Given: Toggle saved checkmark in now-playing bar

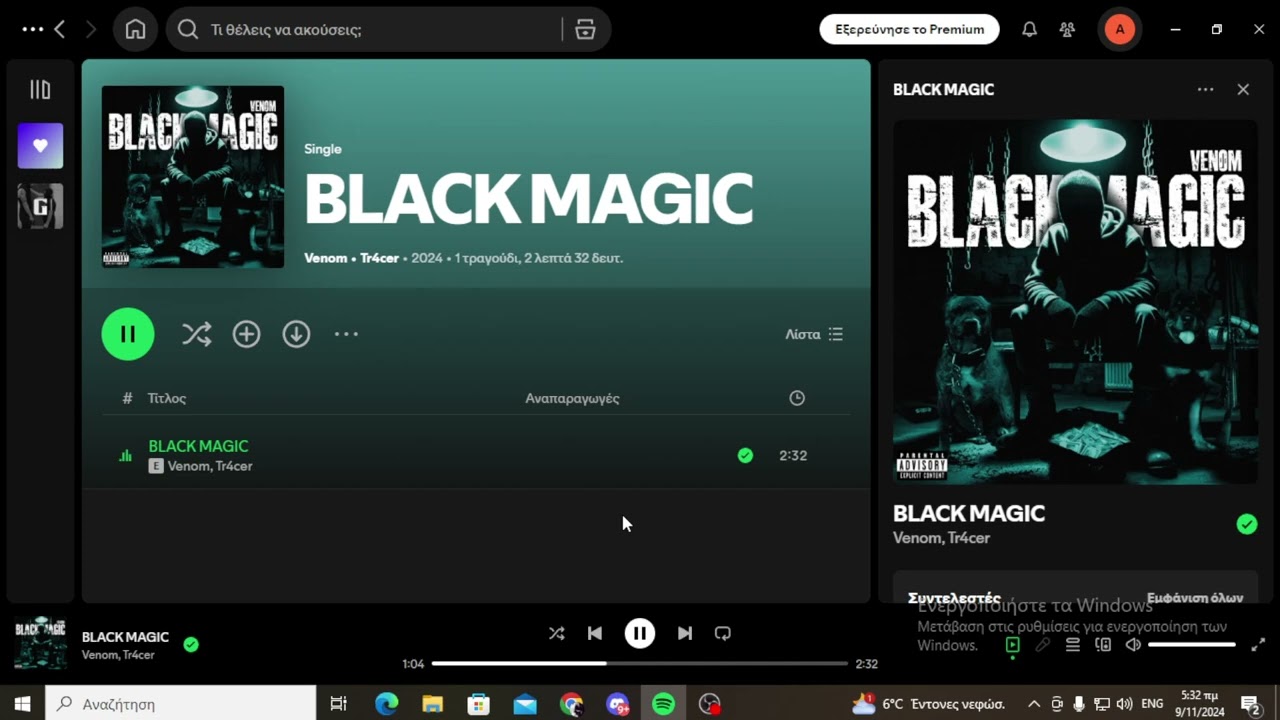Looking at the screenshot, I should pyautogui.click(x=191, y=645).
